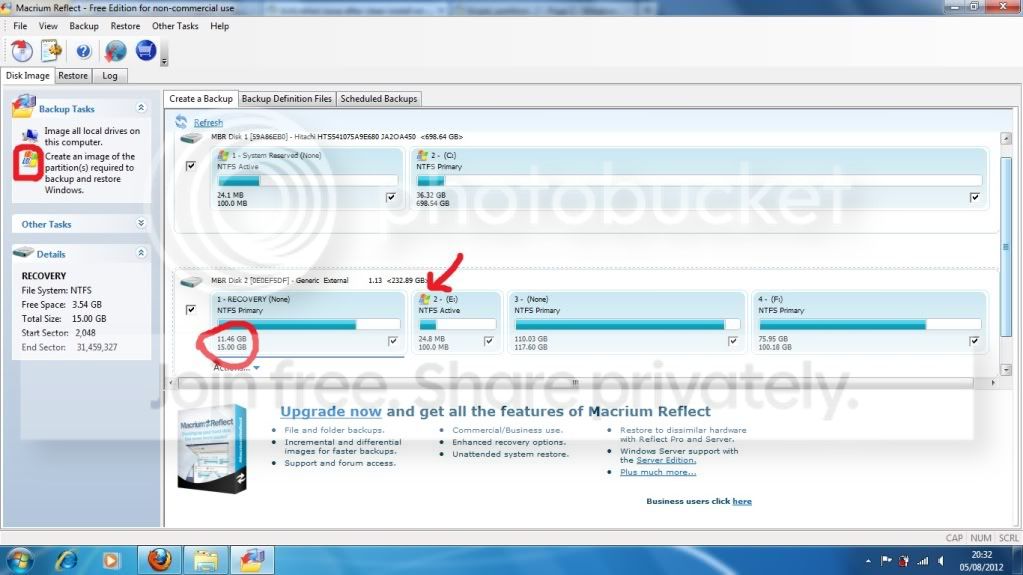Switch to Scheduled Backups tab
This screenshot has height=575, width=1023.
point(378,99)
